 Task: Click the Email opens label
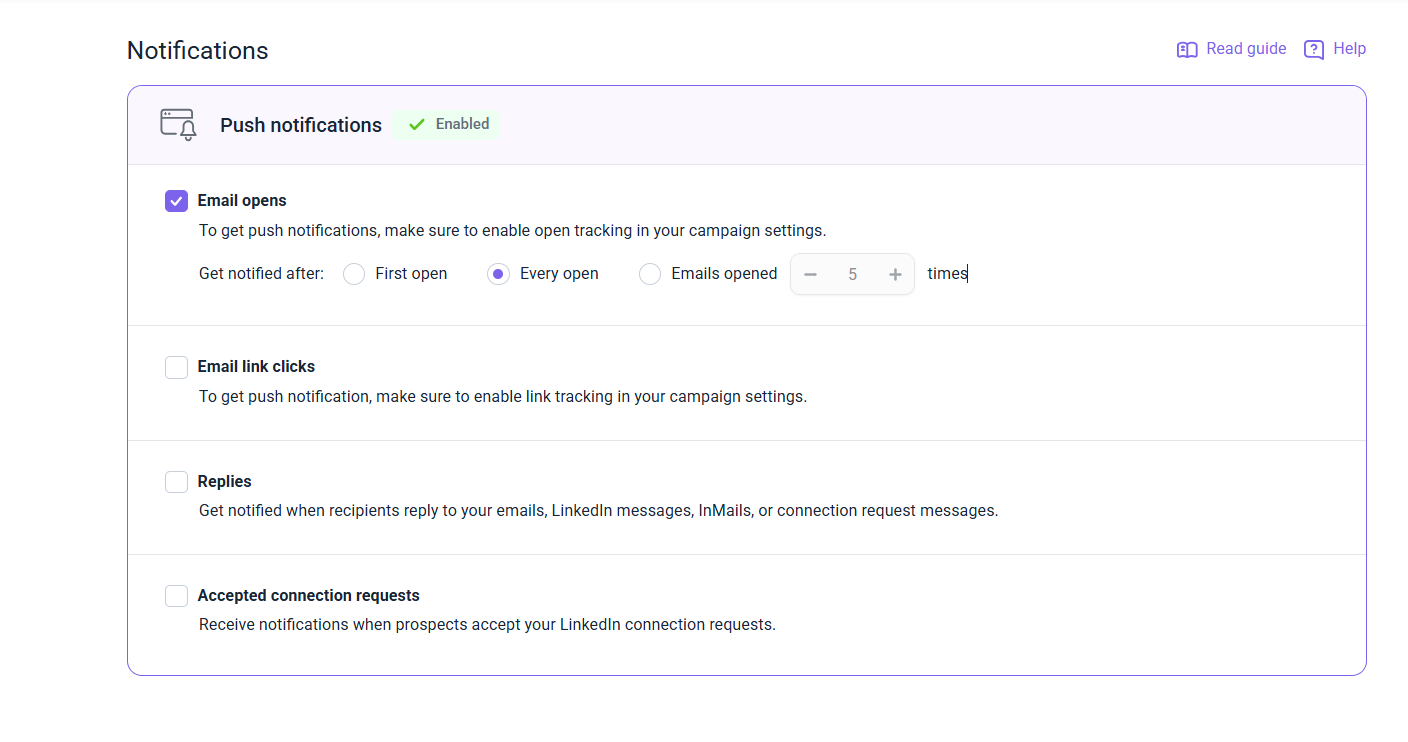(242, 201)
